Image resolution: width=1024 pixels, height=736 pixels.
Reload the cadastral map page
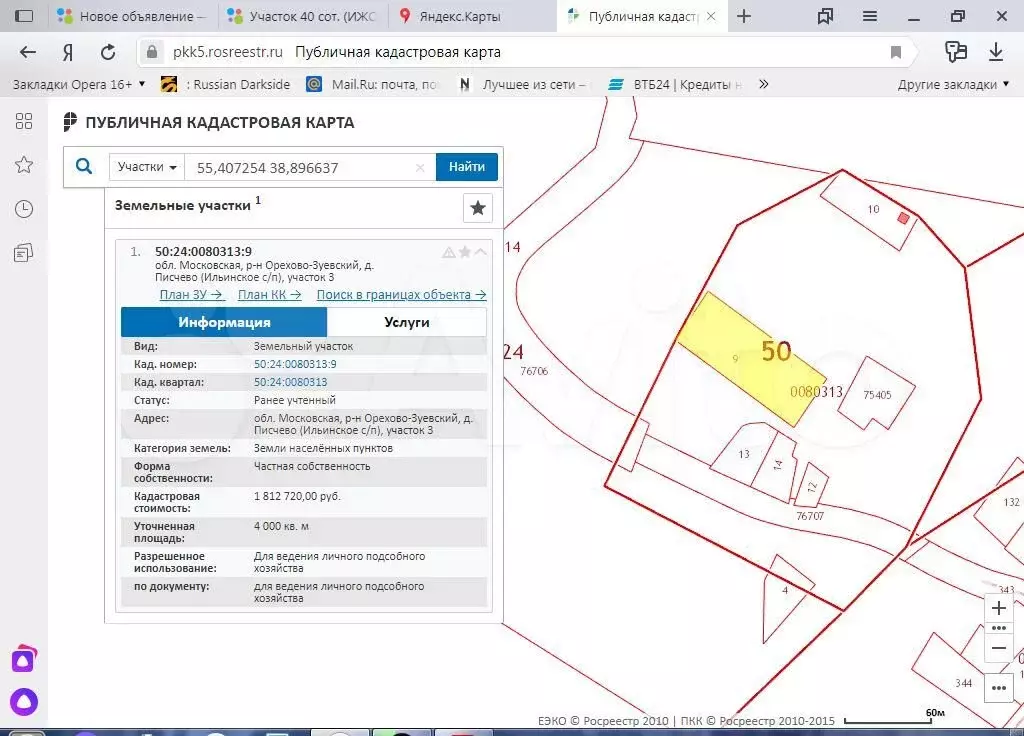coord(108,52)
